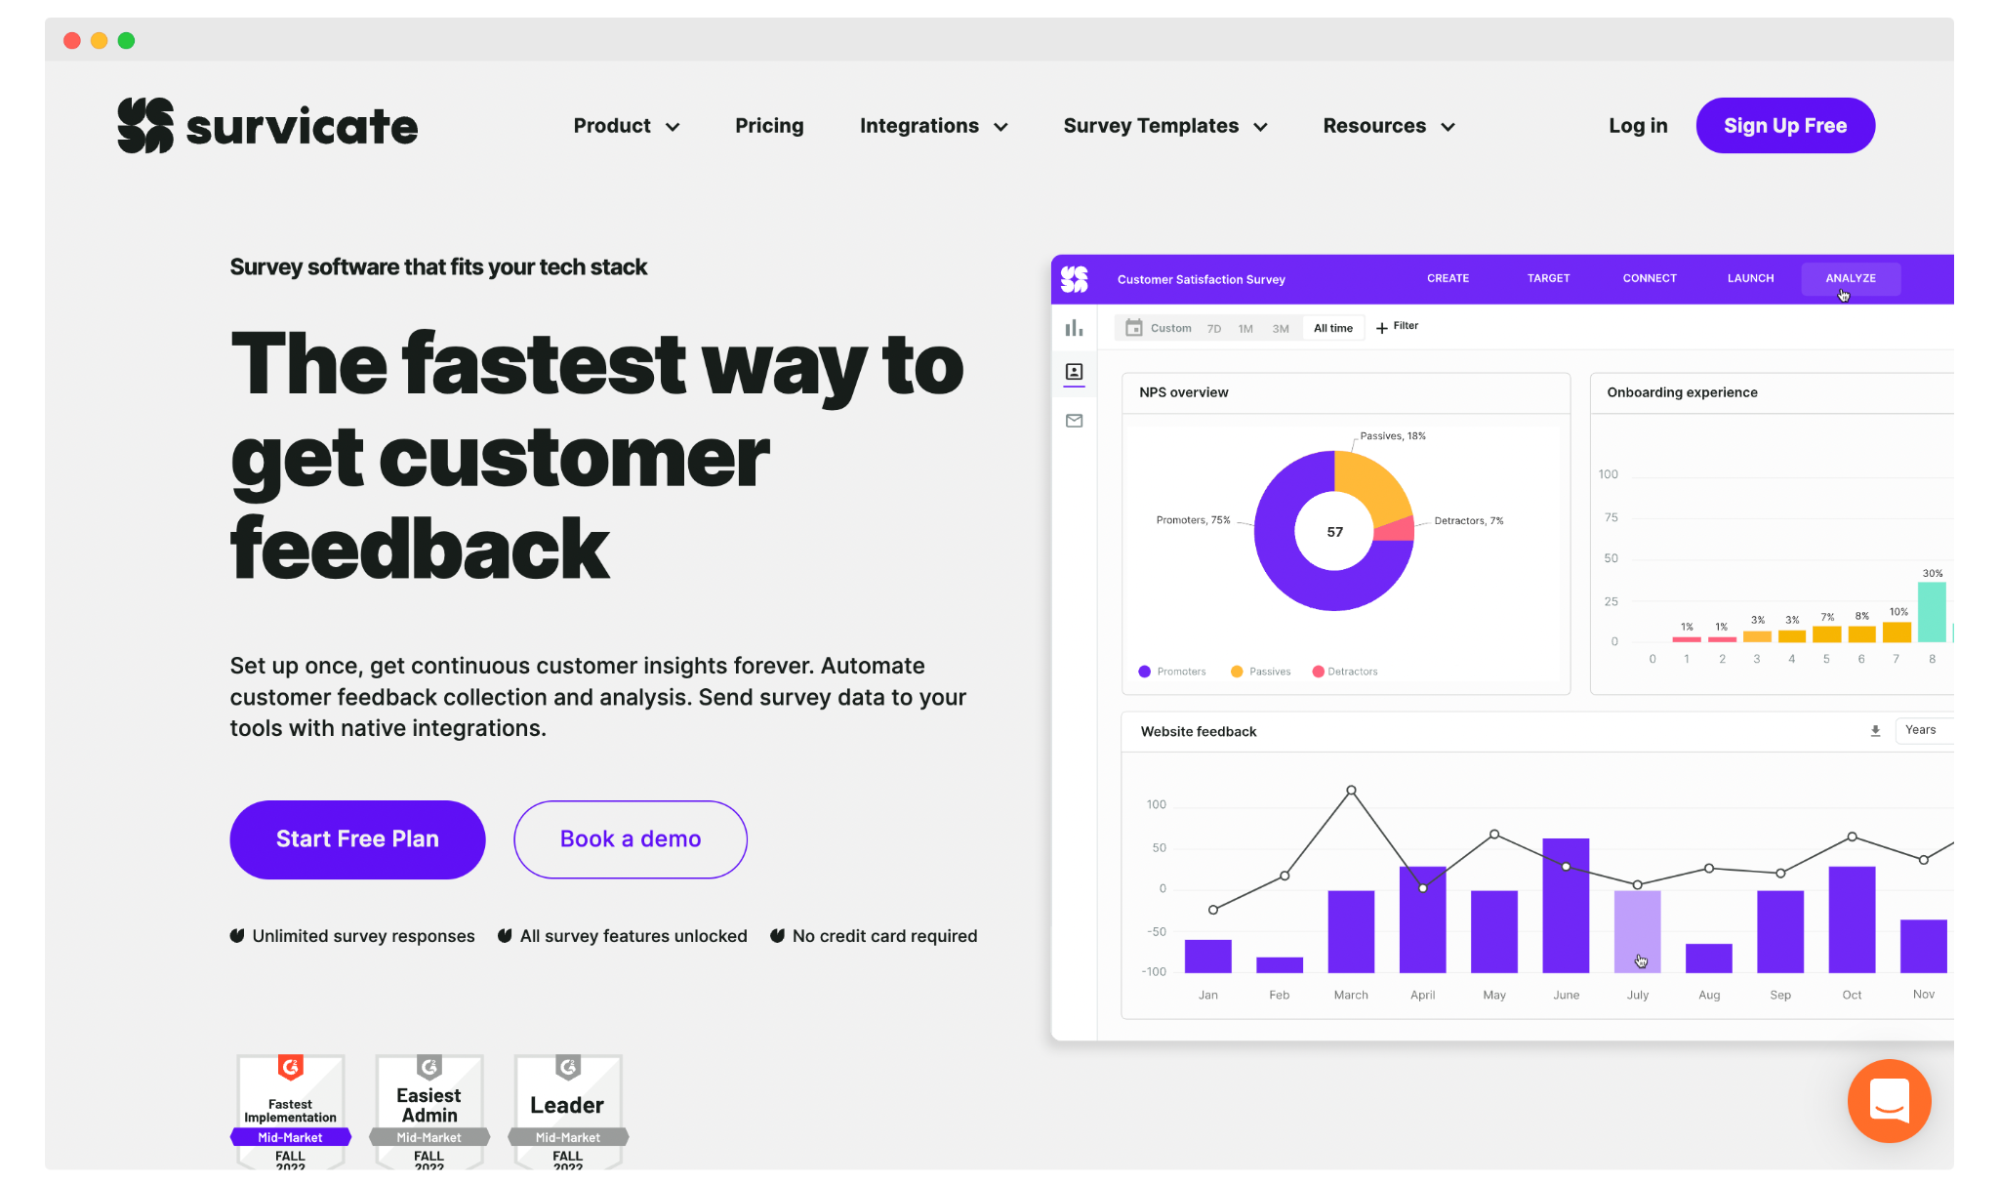The height and width of the screenshot is (1187, 1999).
Task: Click the email/envelope icon in sidebar
Action: tap(1072, 421)
